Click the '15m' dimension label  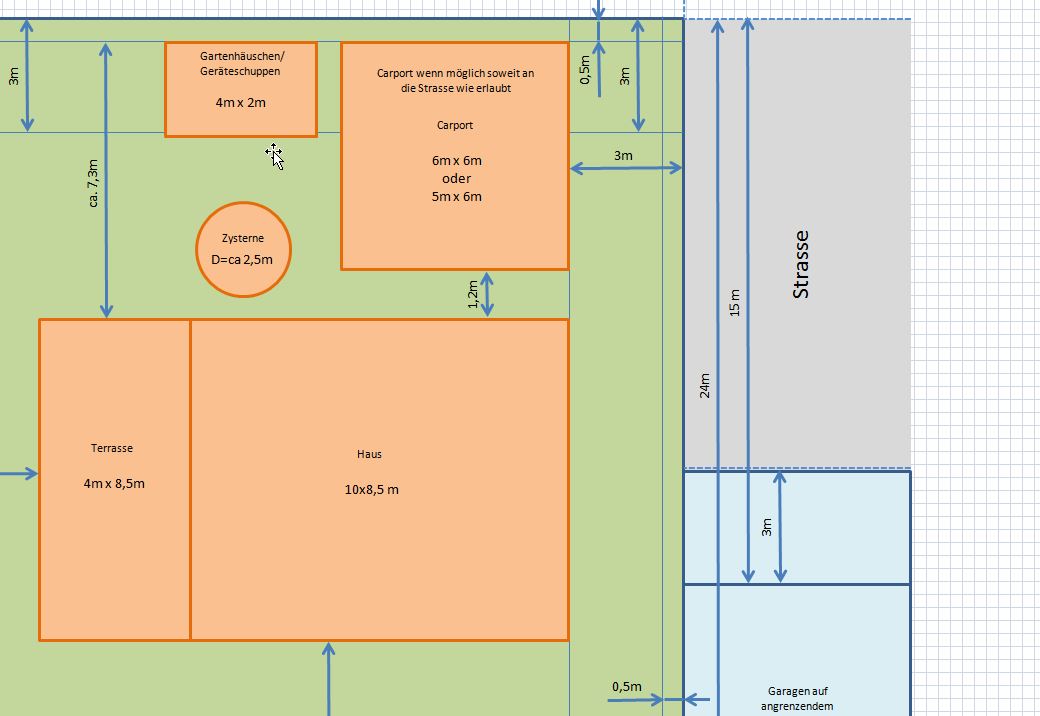(735, 302)
